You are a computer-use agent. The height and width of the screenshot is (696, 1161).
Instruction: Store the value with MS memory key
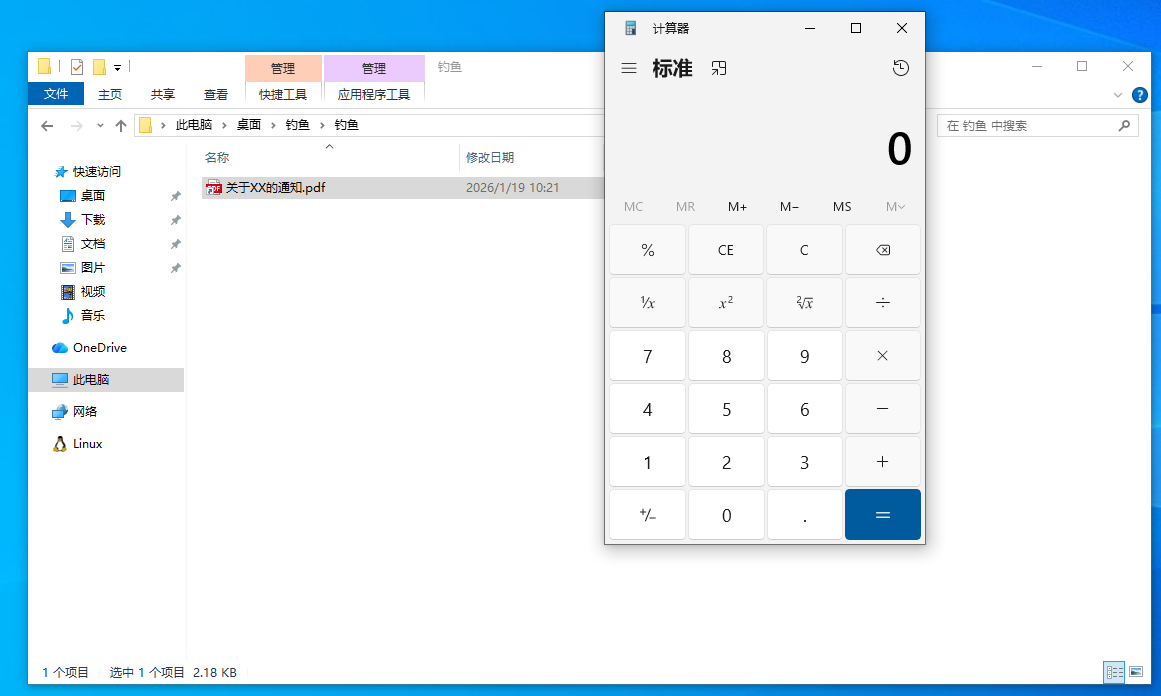[x=841, y=207]
